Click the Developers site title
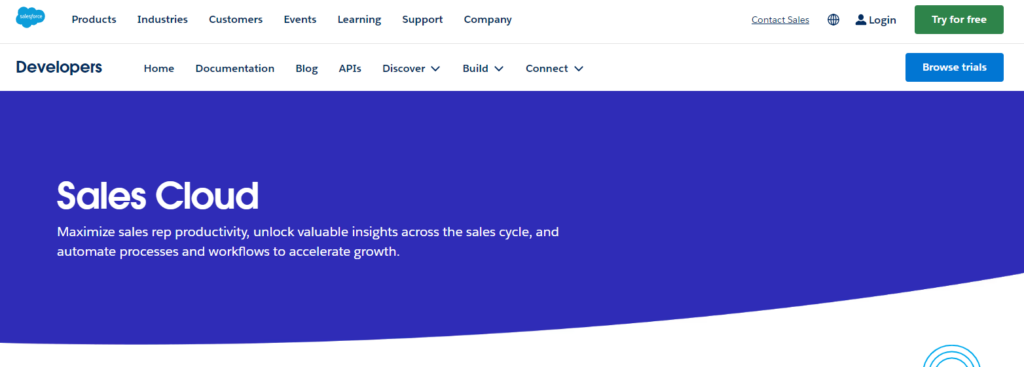This screenshot has height=367, width=1024. pyautogui.click(x=59, y=67)
